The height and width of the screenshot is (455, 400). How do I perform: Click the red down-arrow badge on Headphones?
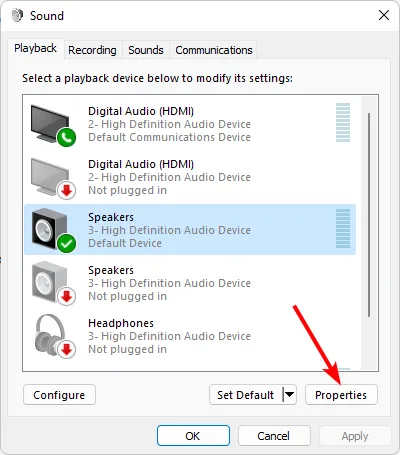point(67,349)
